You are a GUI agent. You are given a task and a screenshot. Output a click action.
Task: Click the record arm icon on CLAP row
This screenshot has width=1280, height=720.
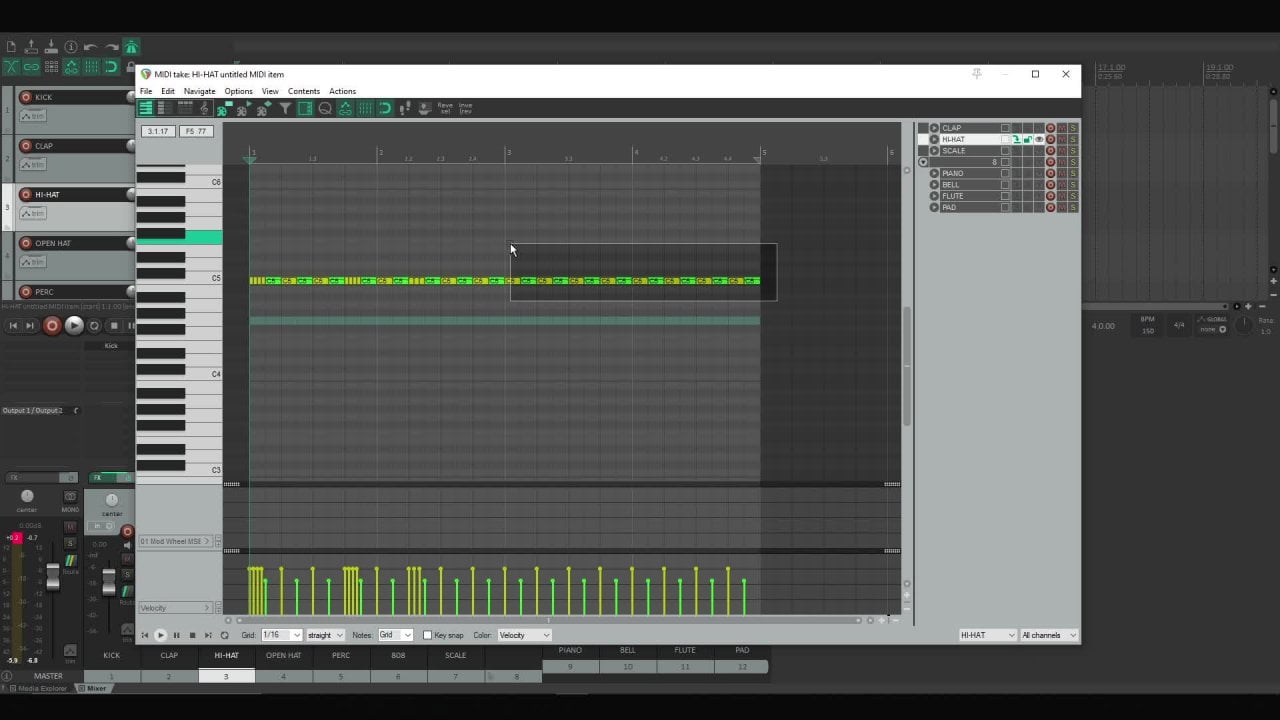pos(1050,128)
